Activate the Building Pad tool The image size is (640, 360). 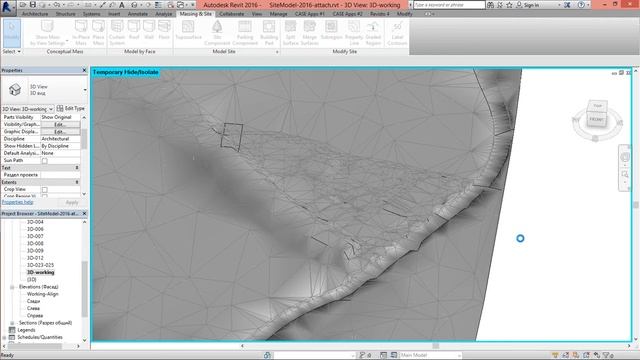pos(269,32)
